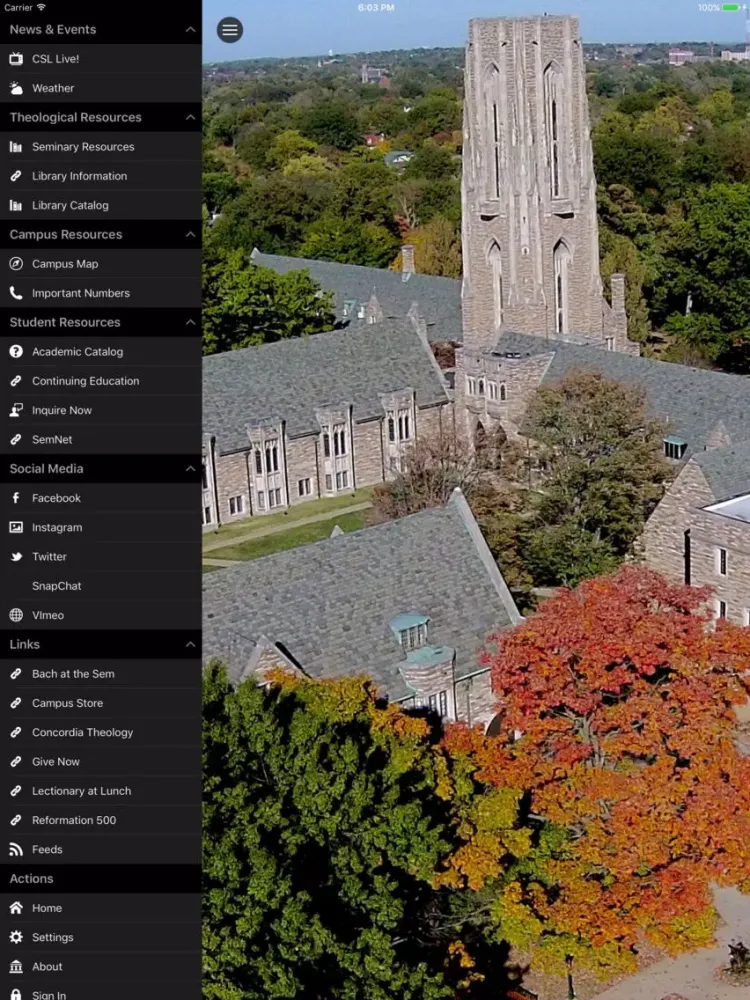Open Important Numbers menu entry

[x=101, y=293]
